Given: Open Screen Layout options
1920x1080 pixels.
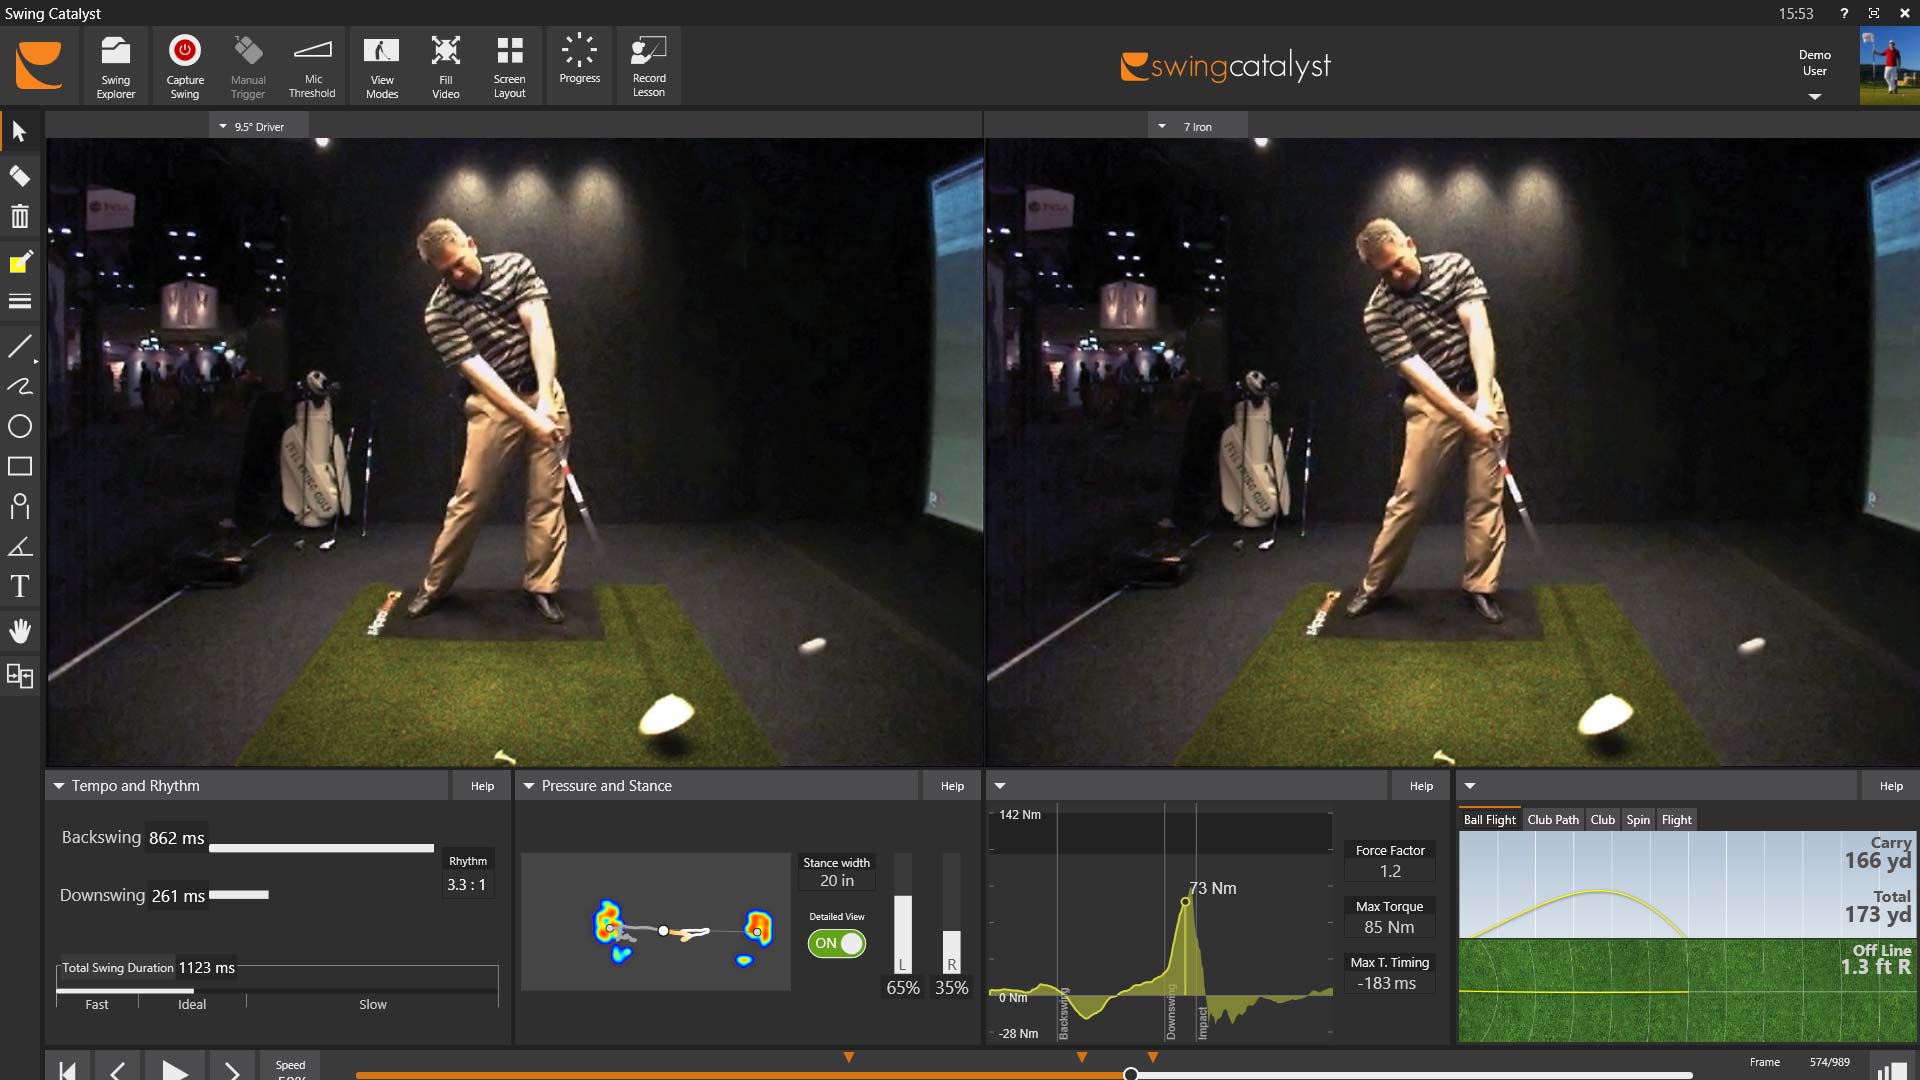Looking at the screenshot, I should tap(509, 52).
